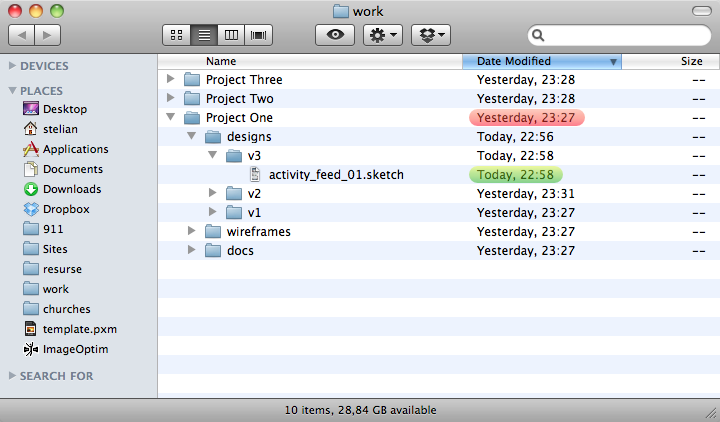This screenshot has height=422, width=720.
Task: Open the Action gear dropdown menu
Action: (x=383, y=35)
